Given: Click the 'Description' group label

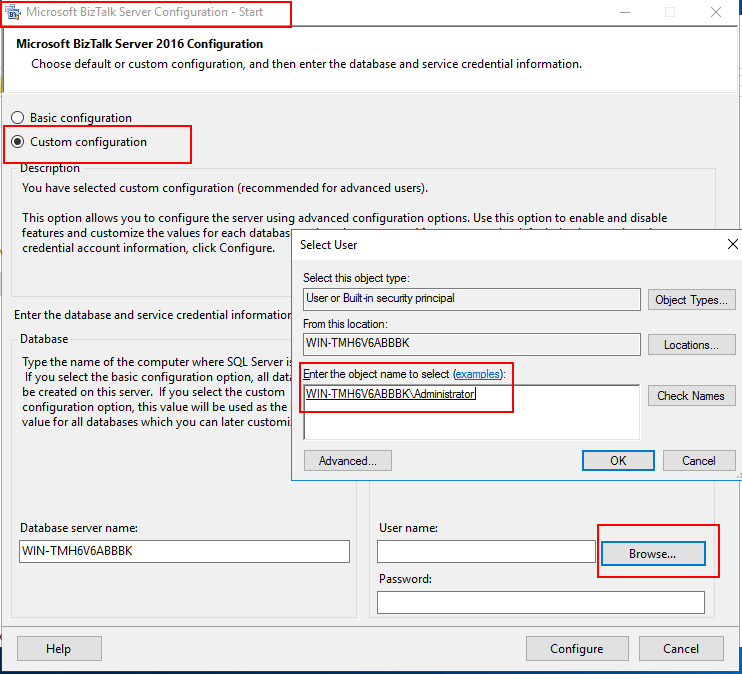Looking at the screenshot, I should [50, 168].
